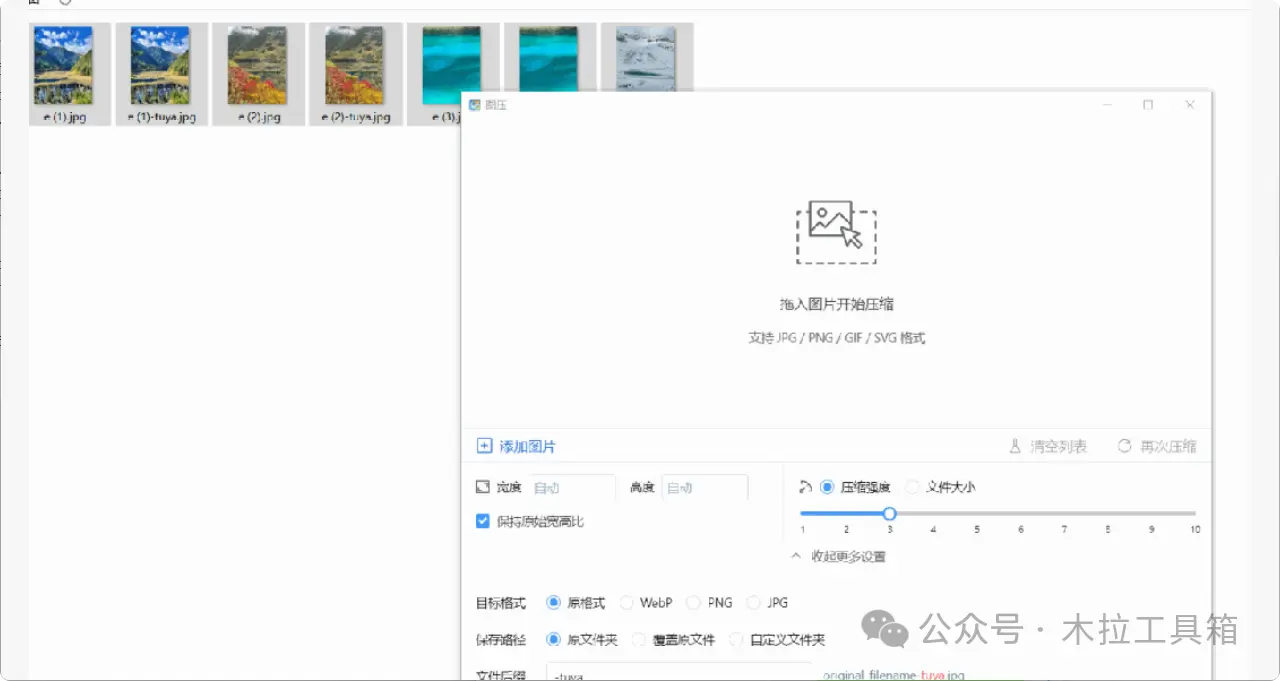Screen dimensions: 1280x681
Task: Click the aspect-ratio icon beside the width field
Action: 482,486
